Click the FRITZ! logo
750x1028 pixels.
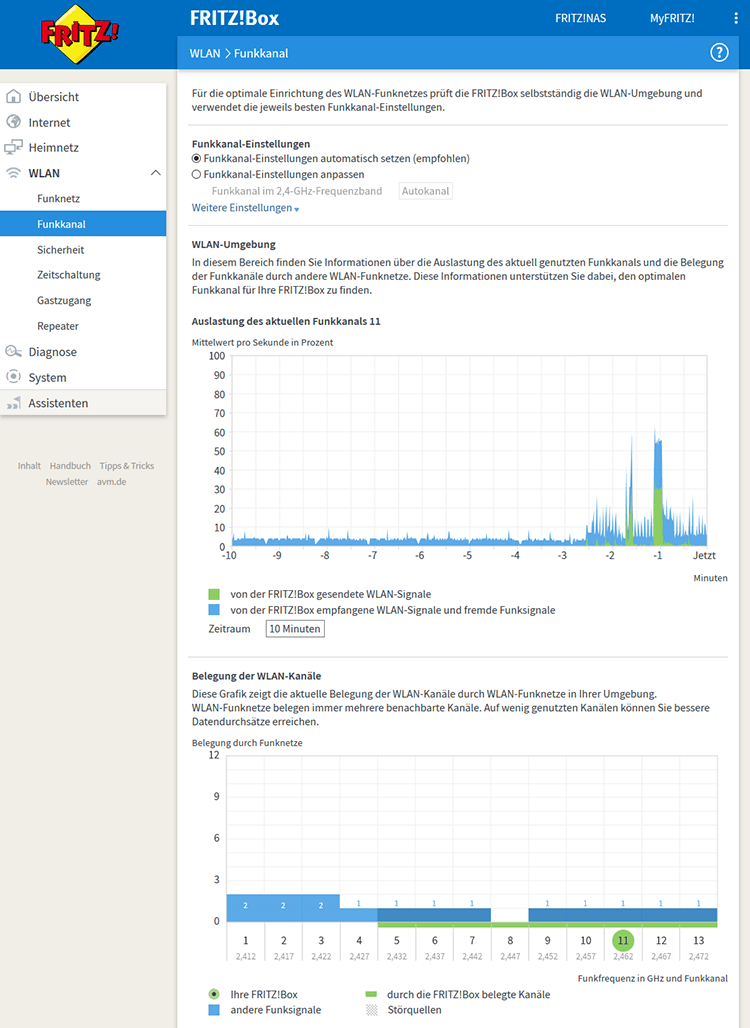coord(80,33)
